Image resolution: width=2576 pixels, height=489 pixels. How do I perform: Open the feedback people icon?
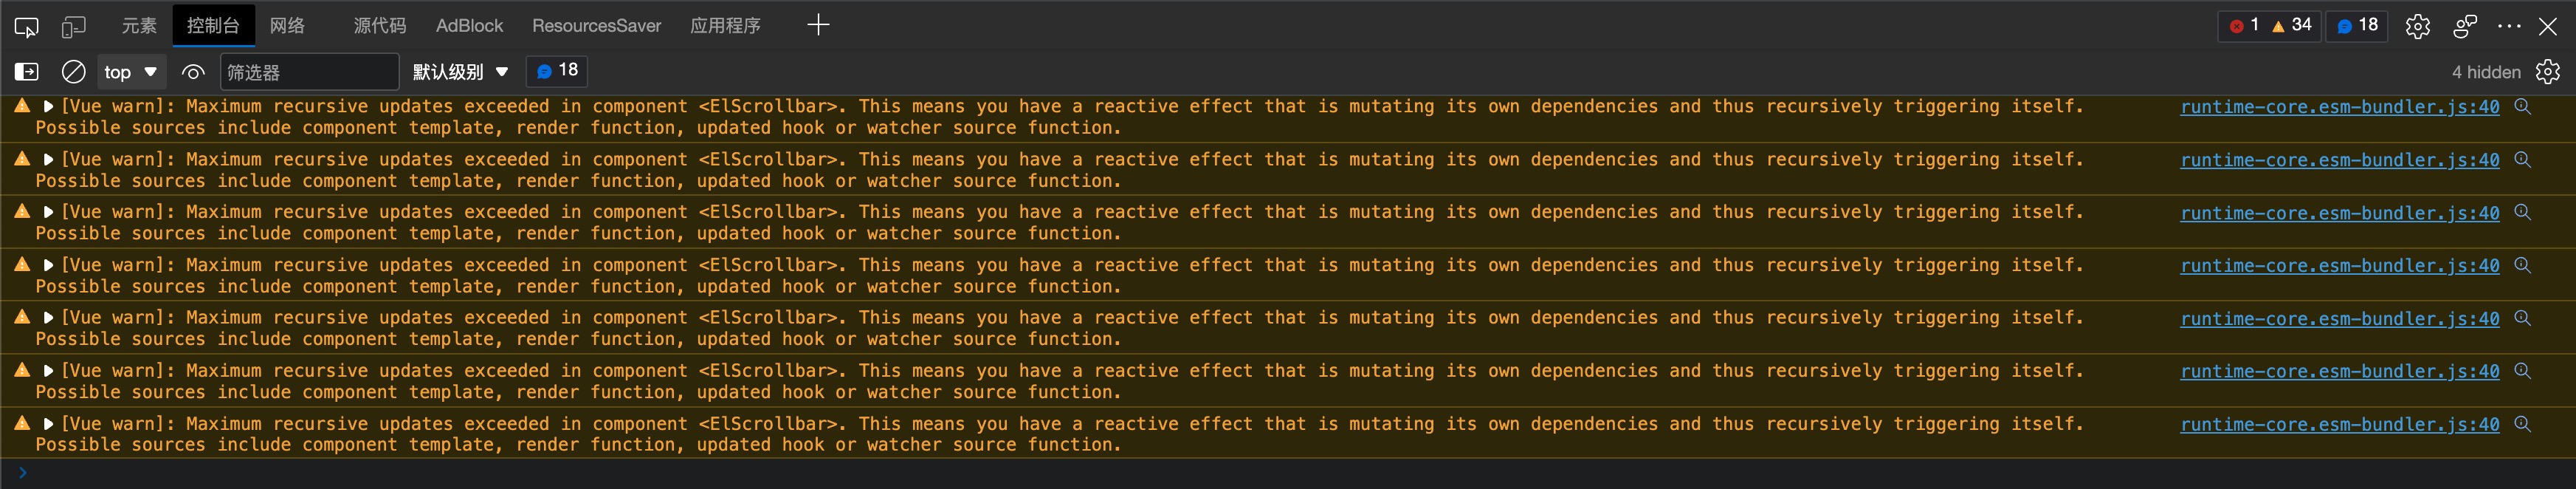point(2465,26)
